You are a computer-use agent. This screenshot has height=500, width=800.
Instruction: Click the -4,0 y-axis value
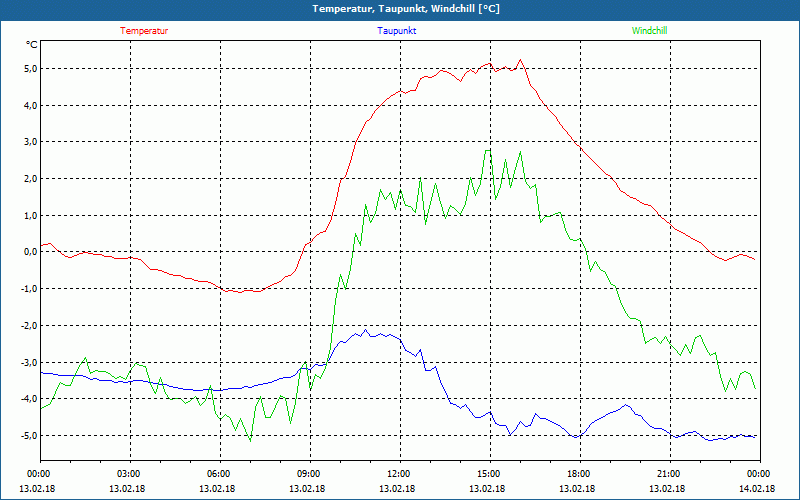(x=29, y=398)
